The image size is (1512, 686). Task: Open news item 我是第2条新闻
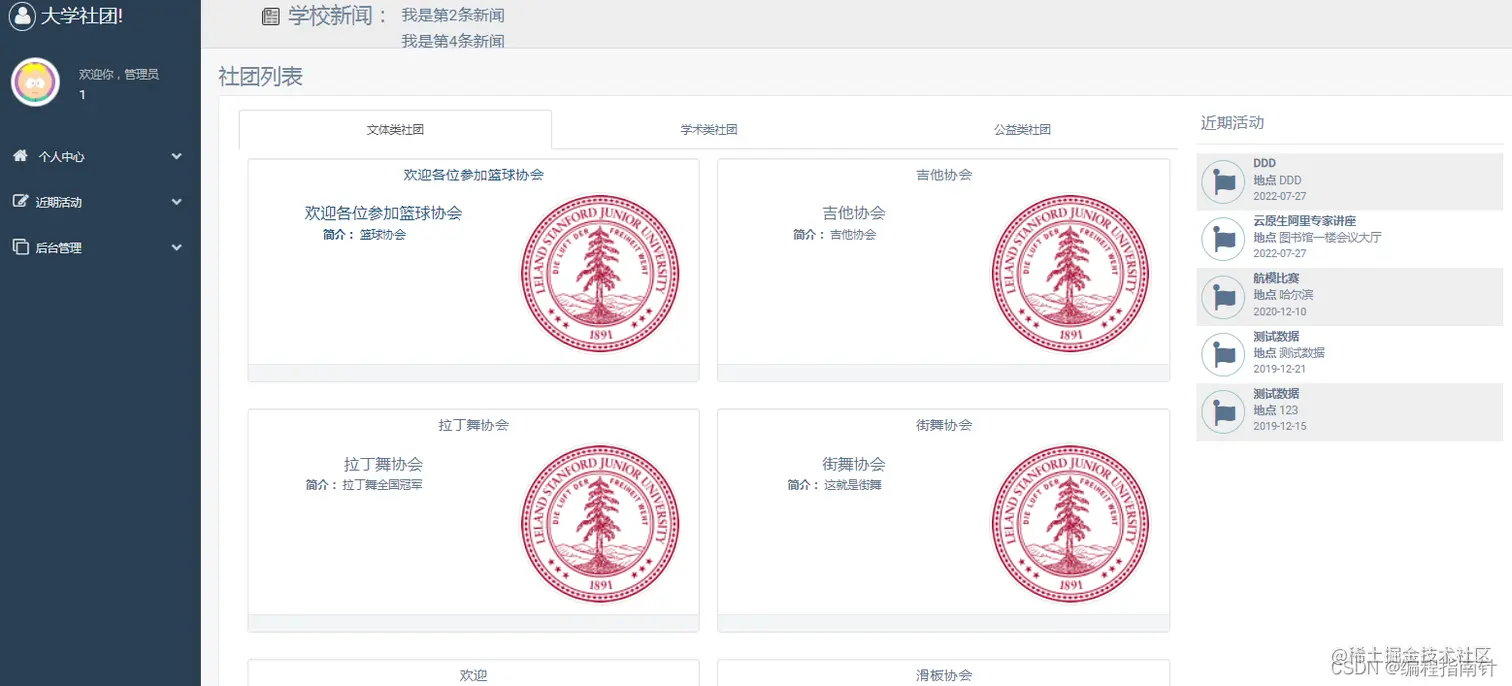tap(453, 15)
